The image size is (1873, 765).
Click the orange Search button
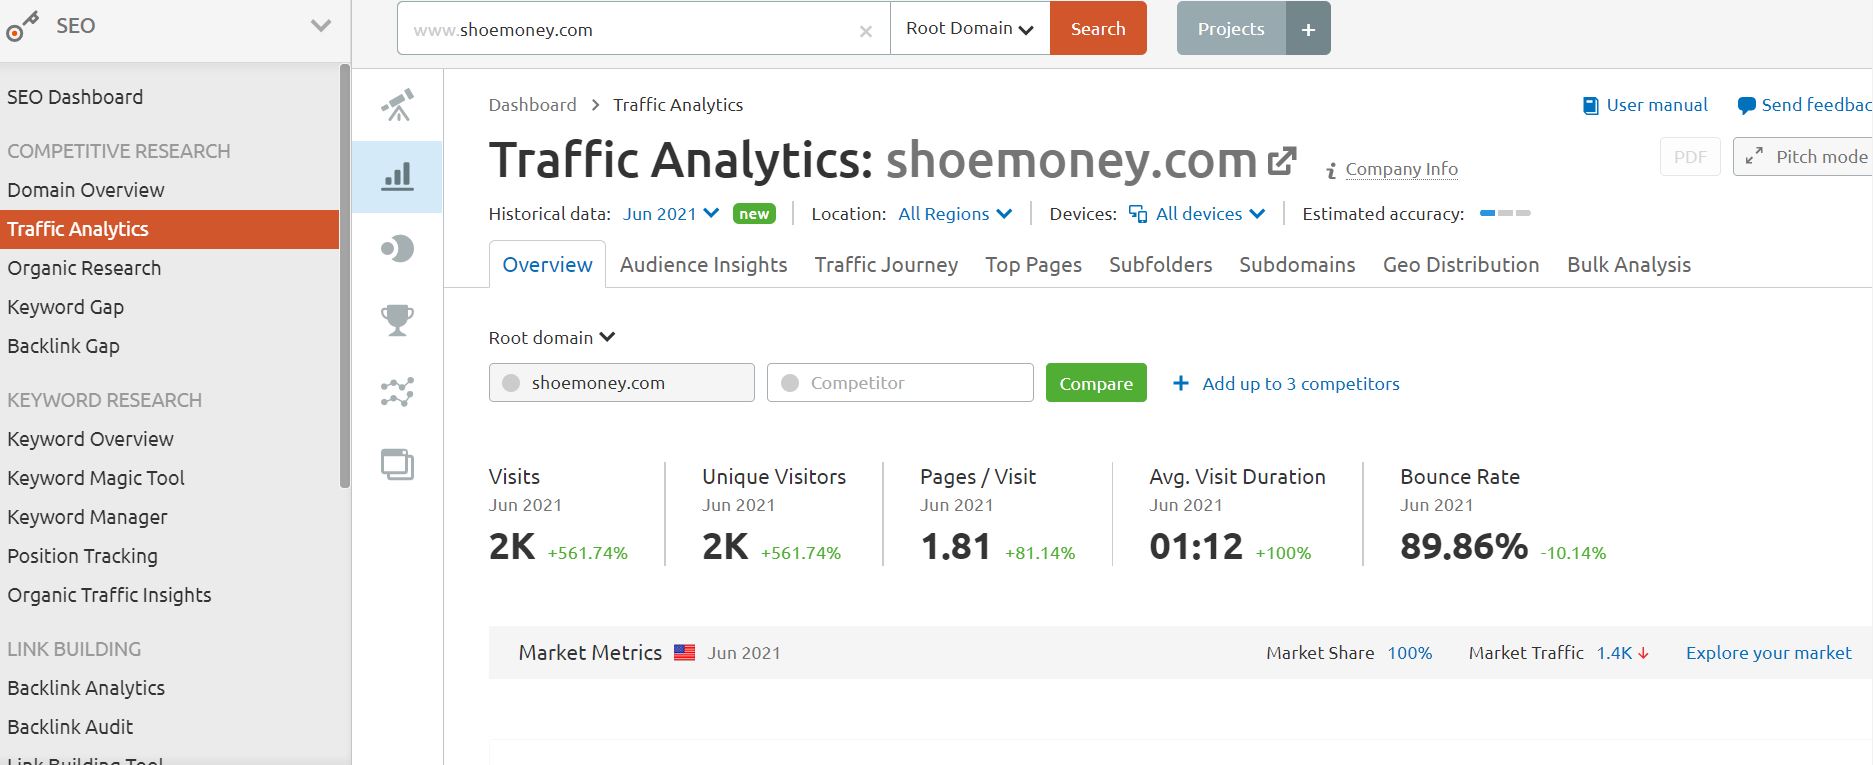pos(1098,29)
